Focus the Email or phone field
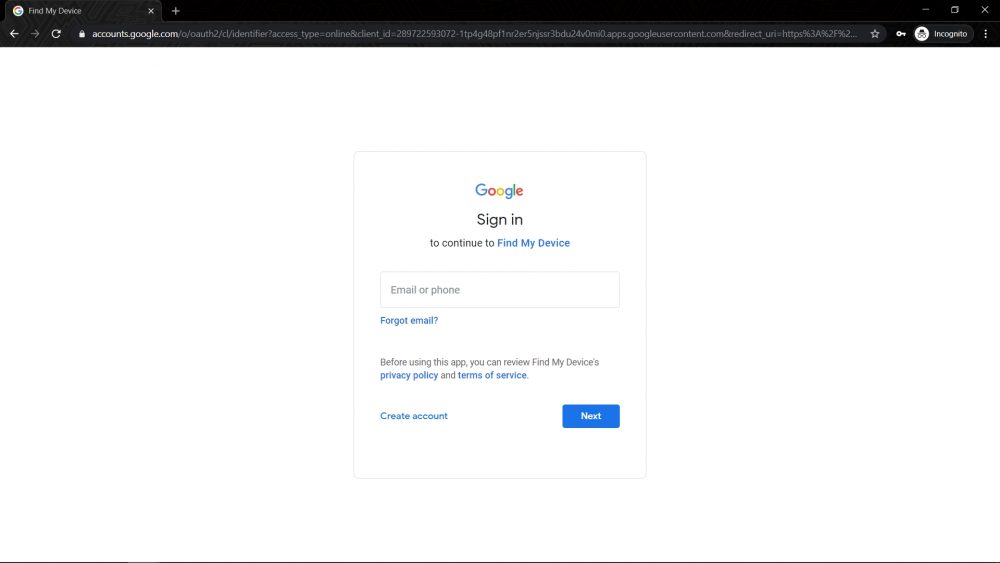This screenshot has height=563, width=1000. [x=499, y=289]
